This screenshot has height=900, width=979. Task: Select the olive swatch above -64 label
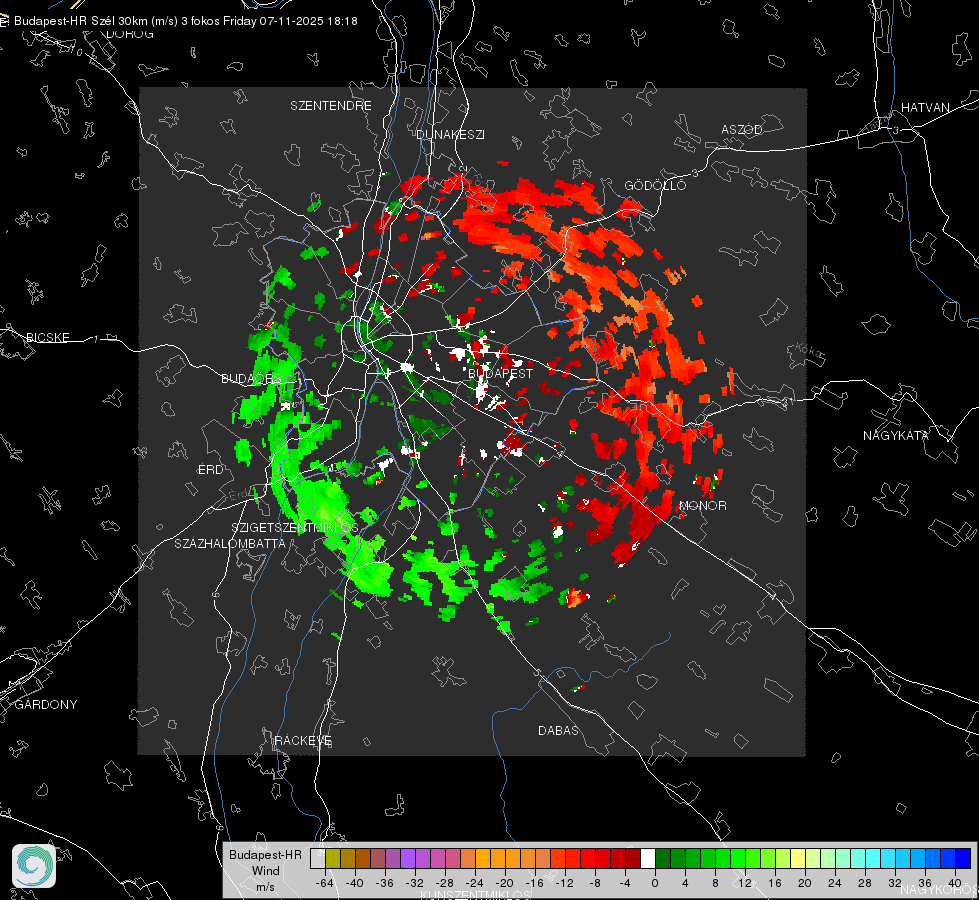click(333, 859)
